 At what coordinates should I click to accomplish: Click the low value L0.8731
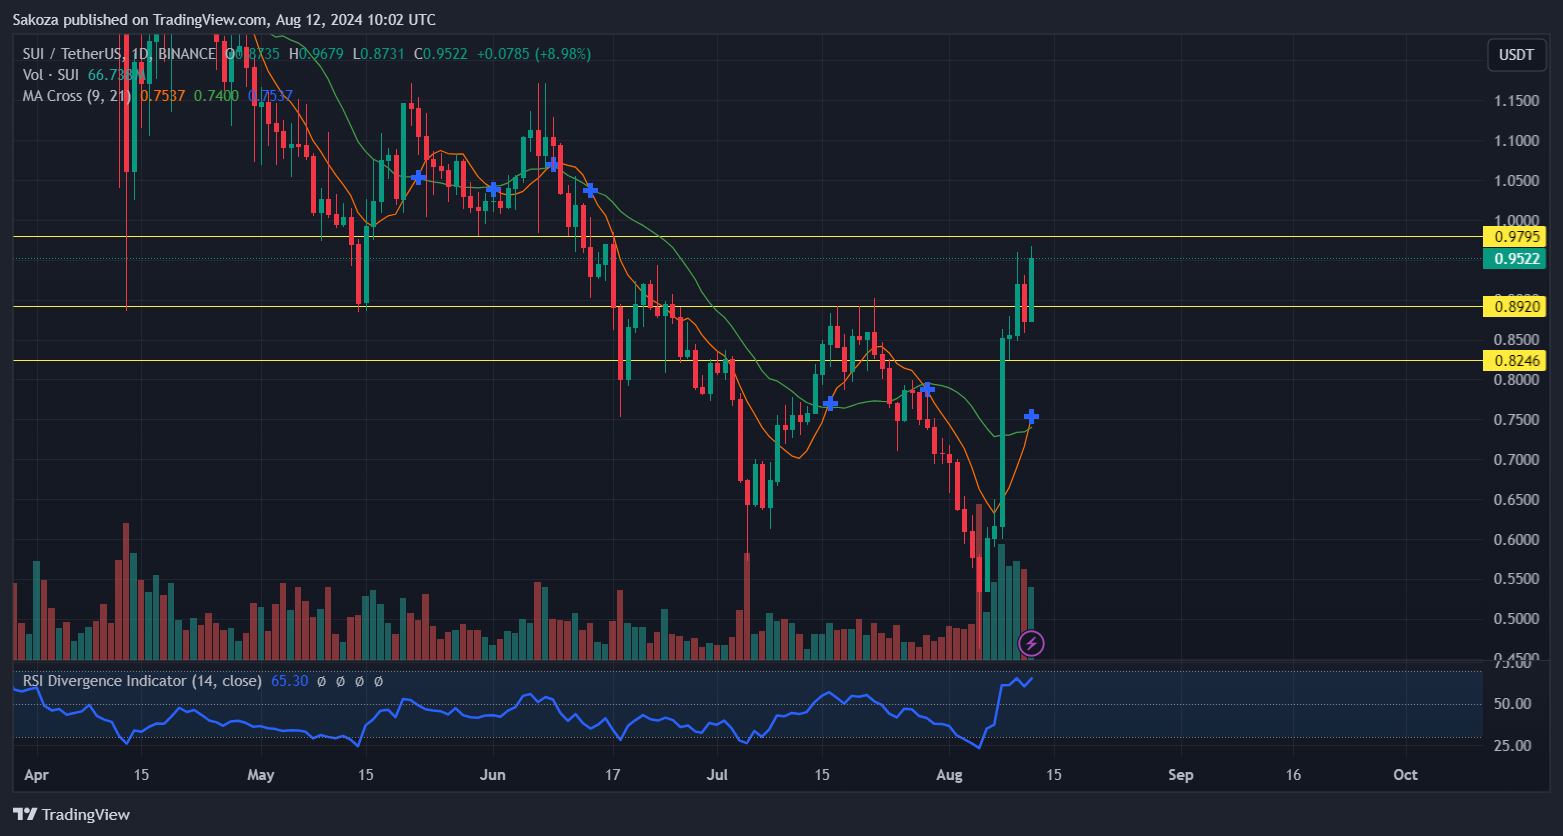pyautogui.click(x=381, y=54)
